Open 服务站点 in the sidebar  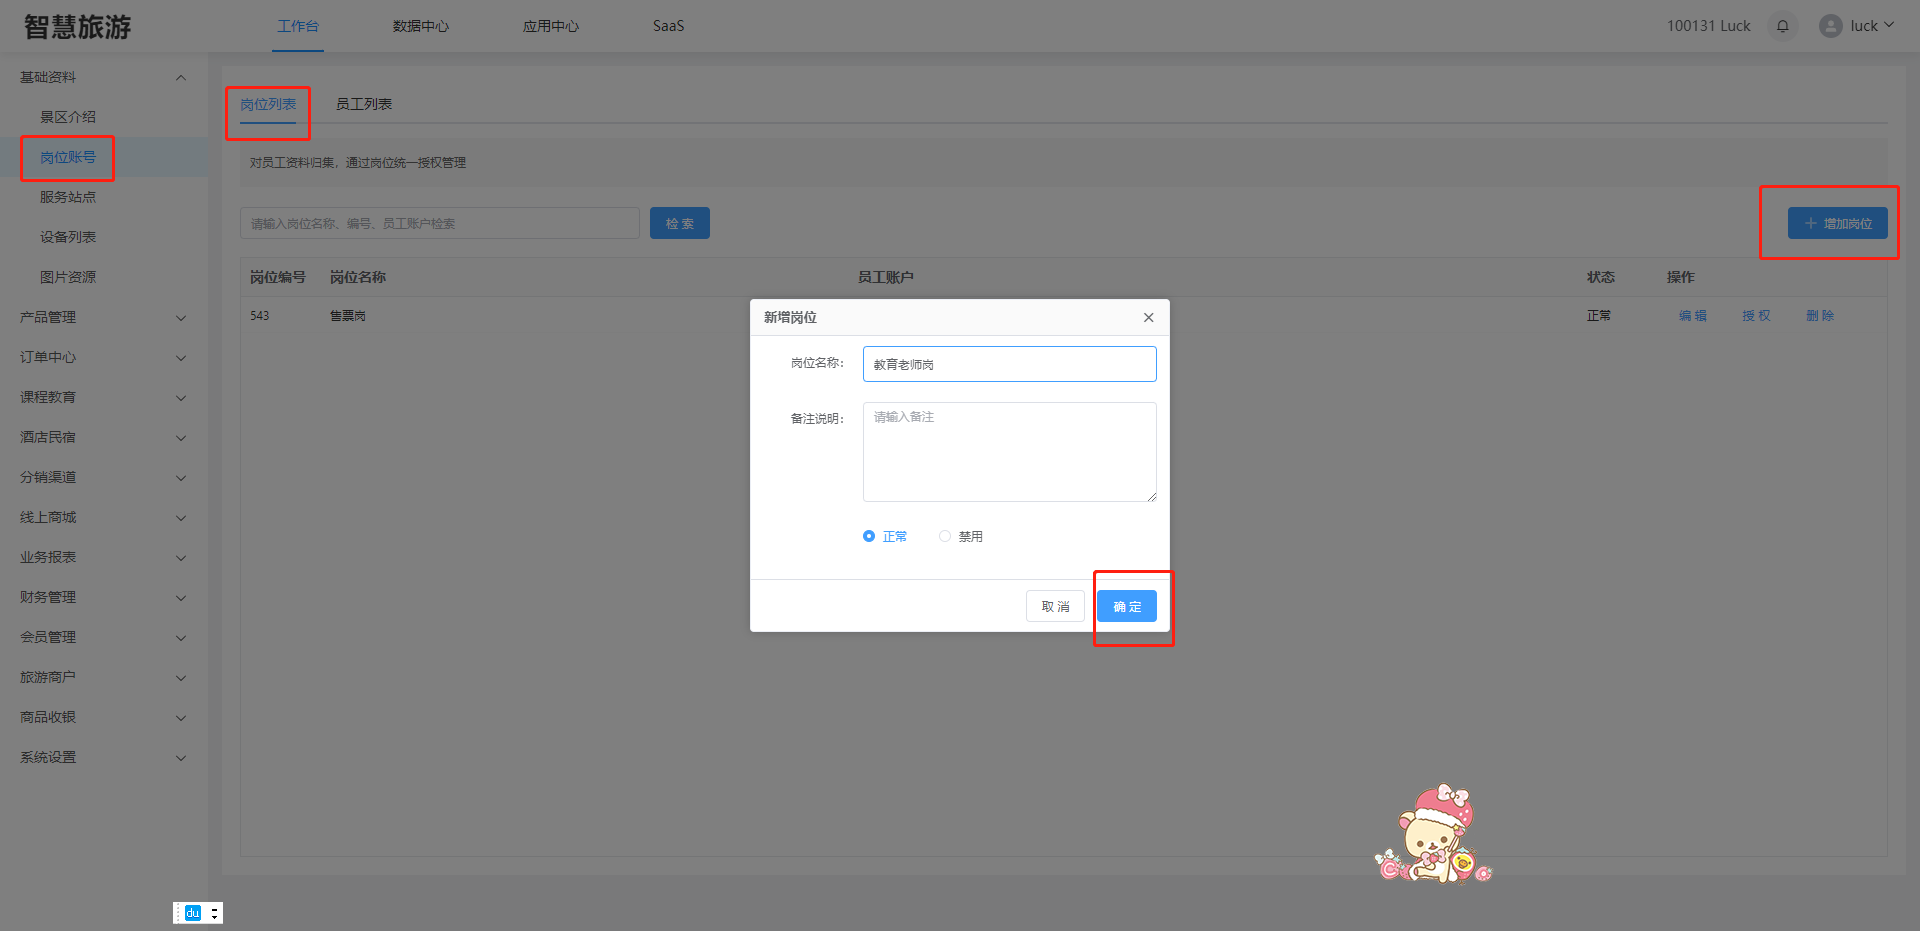coord(68,197)
